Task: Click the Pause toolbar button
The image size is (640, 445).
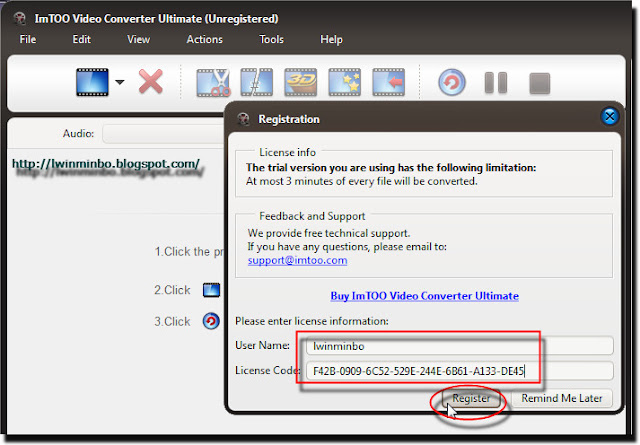Action: click(x=496, y=83)
